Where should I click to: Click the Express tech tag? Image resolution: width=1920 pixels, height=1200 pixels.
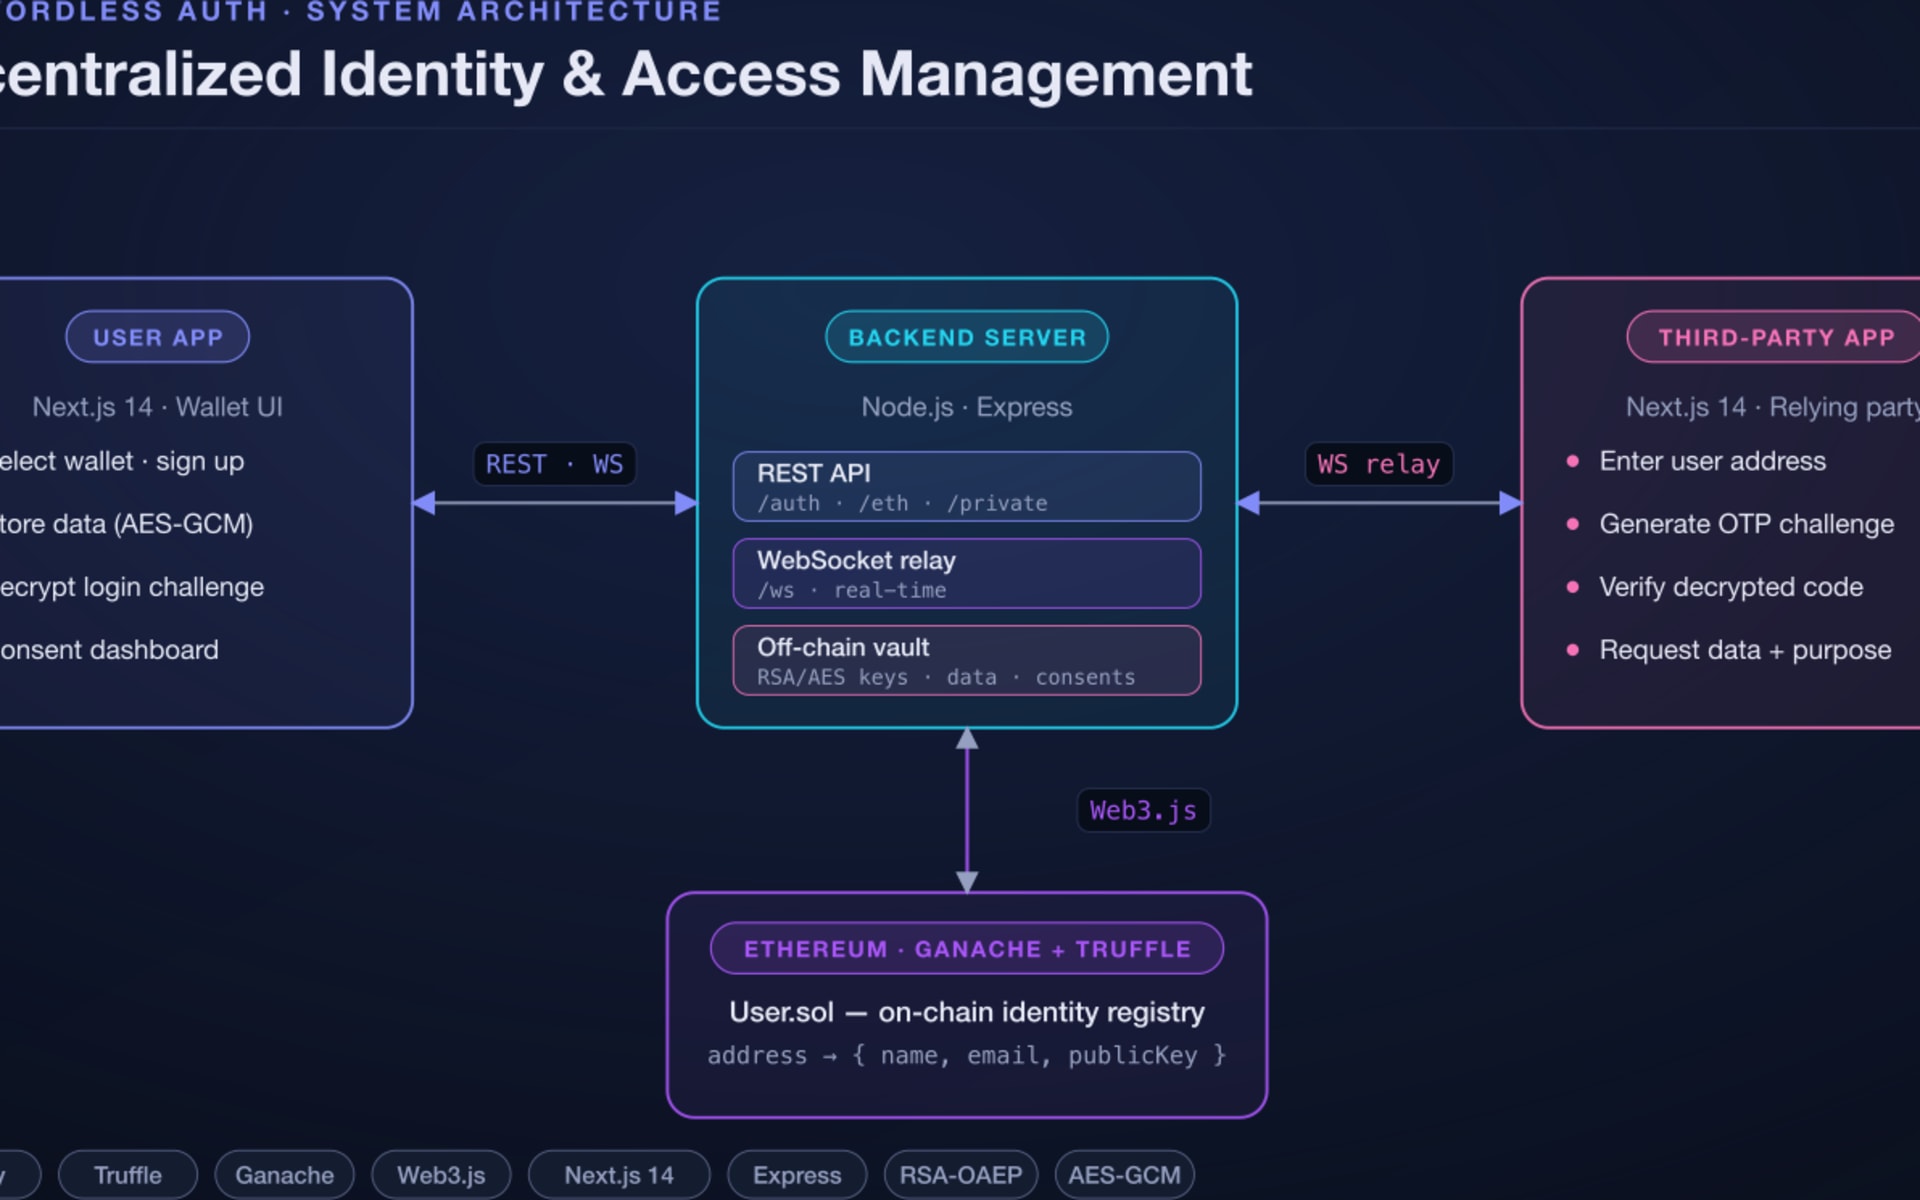point(797,1175)
